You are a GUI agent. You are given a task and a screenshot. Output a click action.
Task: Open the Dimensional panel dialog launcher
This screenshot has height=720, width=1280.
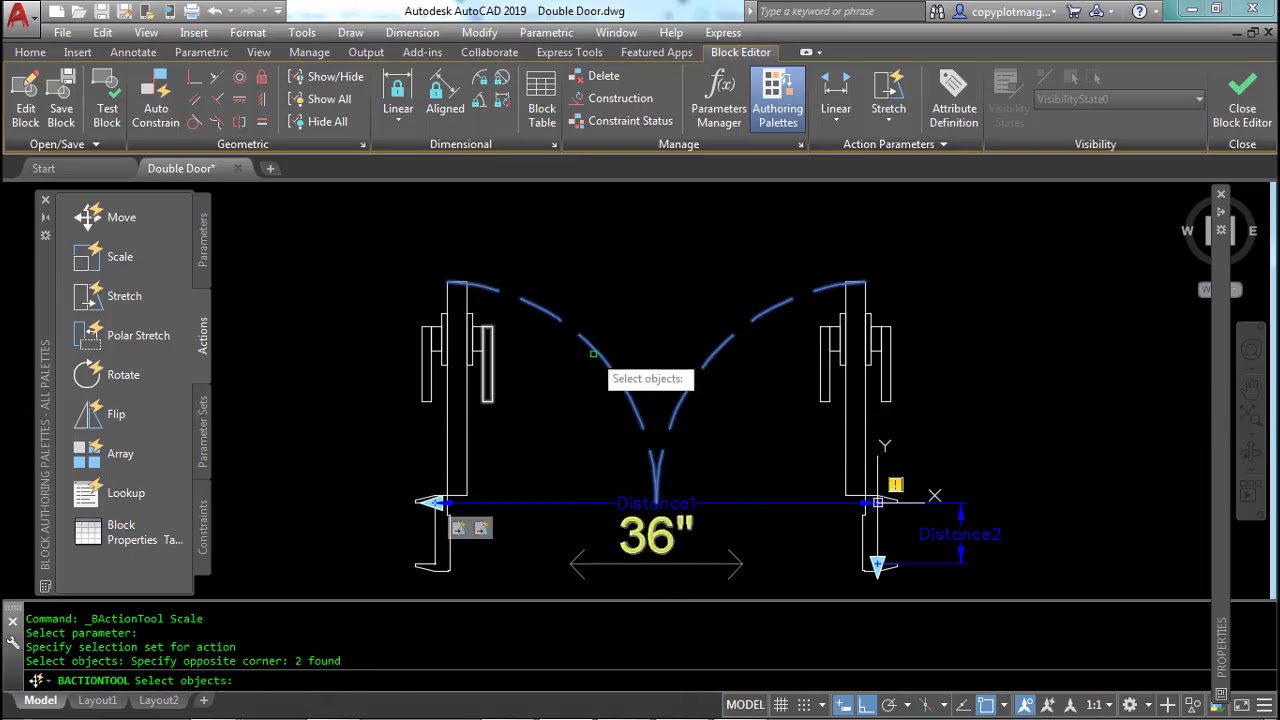(554, 145)
